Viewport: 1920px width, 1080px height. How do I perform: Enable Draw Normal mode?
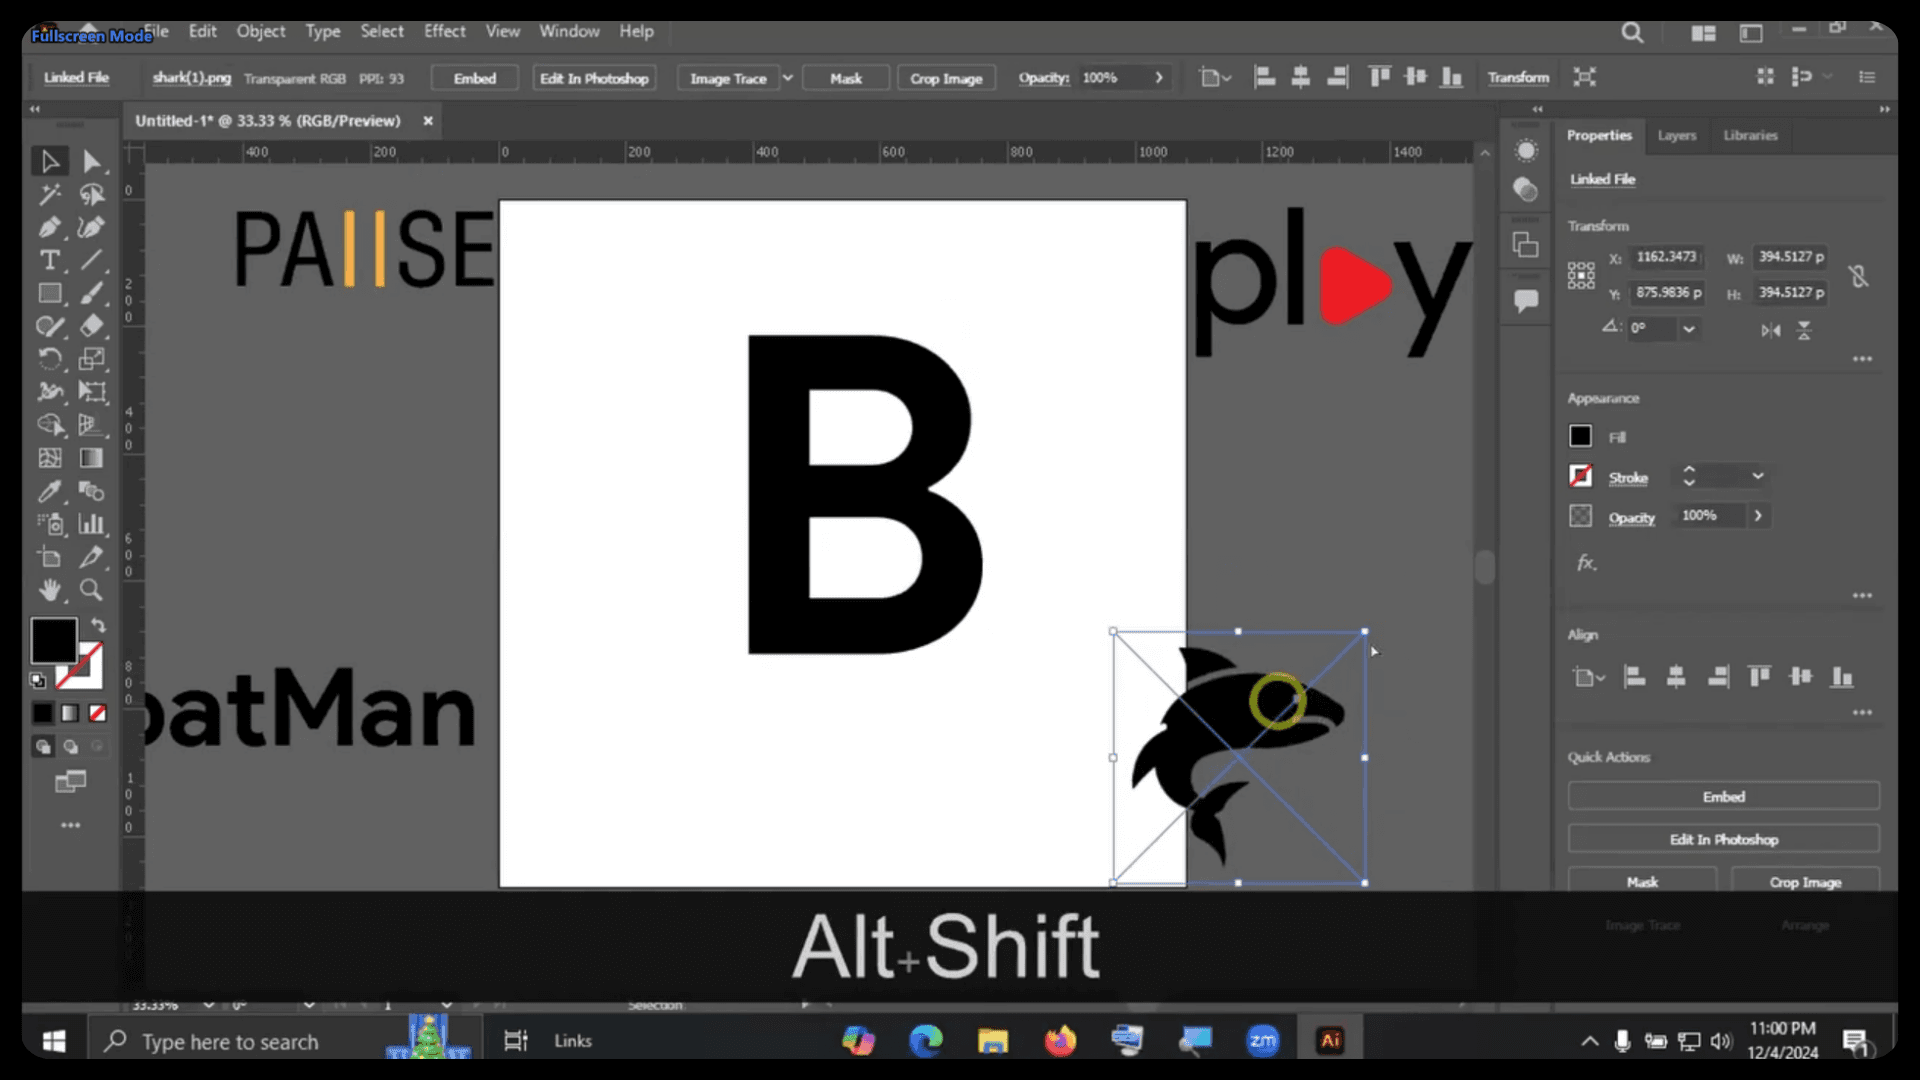pos(43,746)
